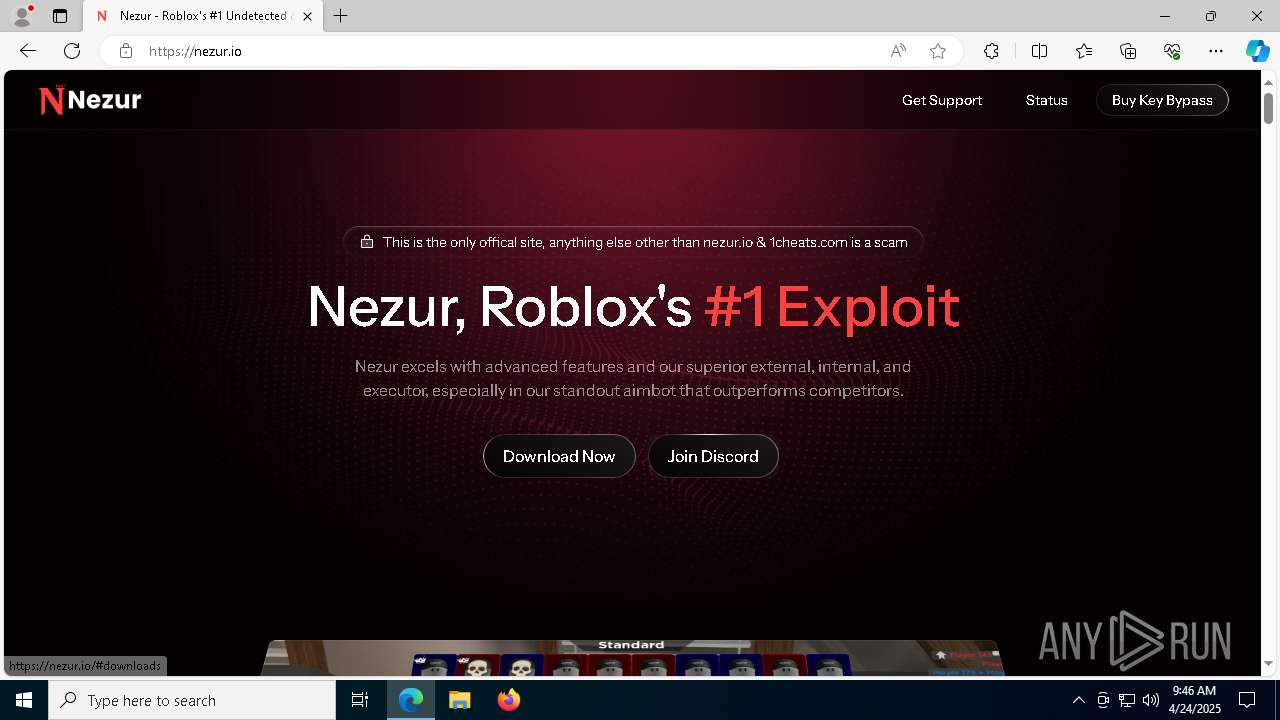Open the Favorites list icon
The width and height of the screenshot is (1280, 720).
pyautogui.click(x=1084, y=51)
